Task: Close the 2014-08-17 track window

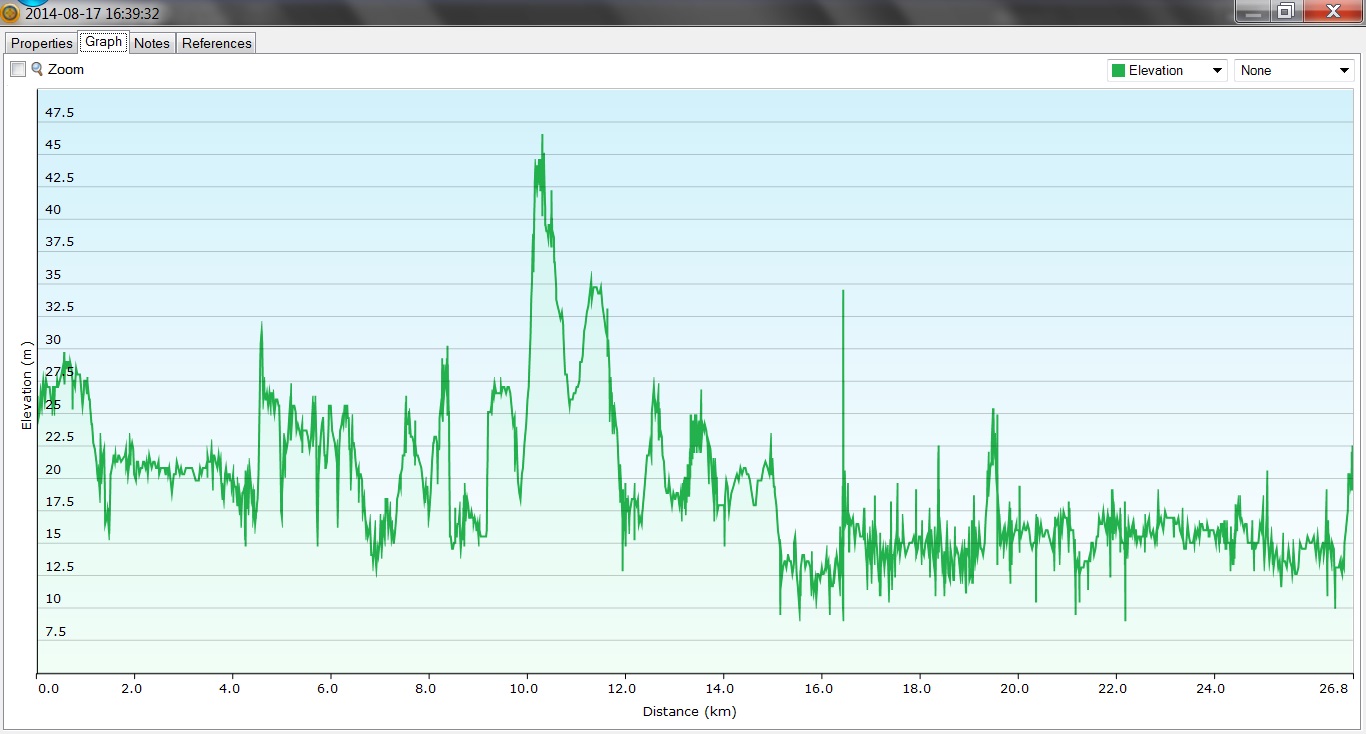Action: click(1332, 12)
